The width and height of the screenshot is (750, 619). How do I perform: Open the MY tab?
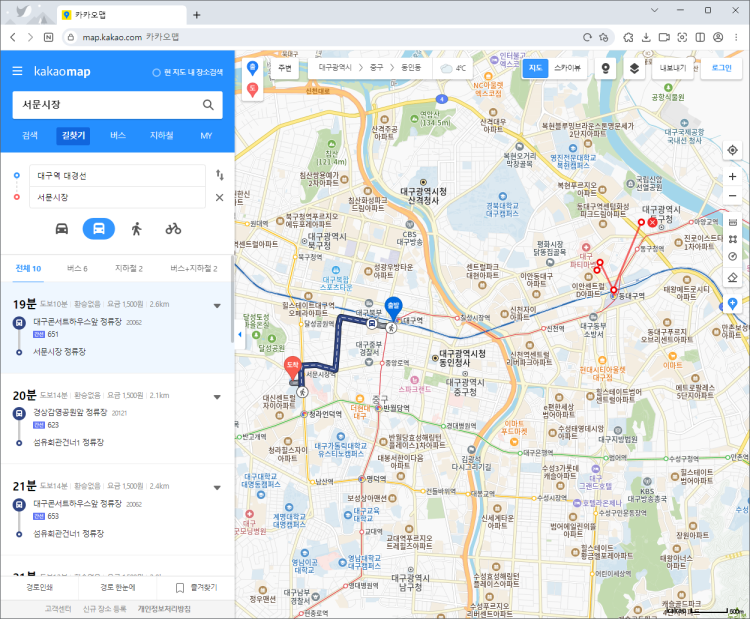coord(206,135)
